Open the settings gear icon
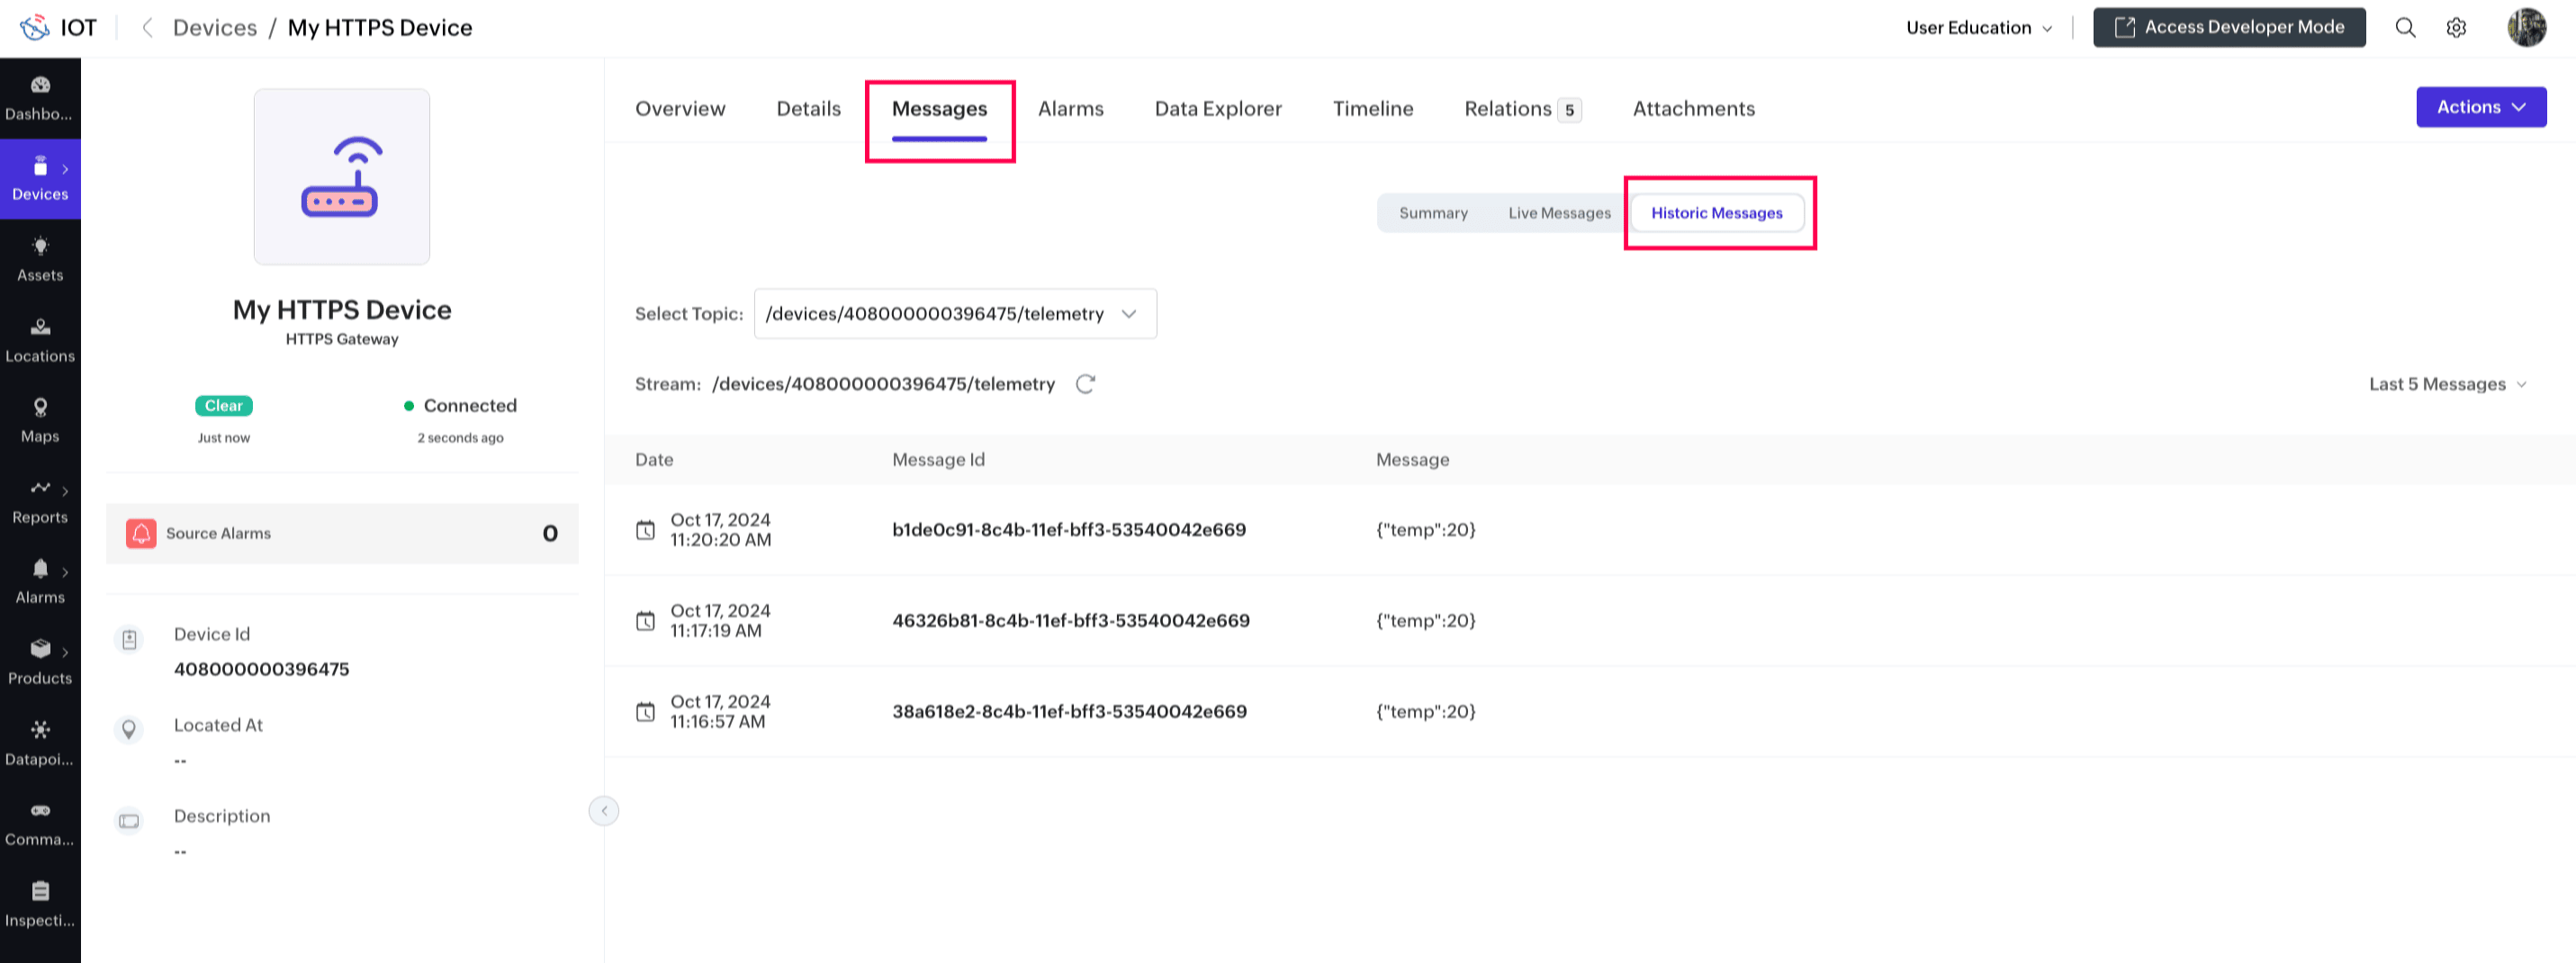Viewport: 2576px width, 963px height. pos(2456,28)
